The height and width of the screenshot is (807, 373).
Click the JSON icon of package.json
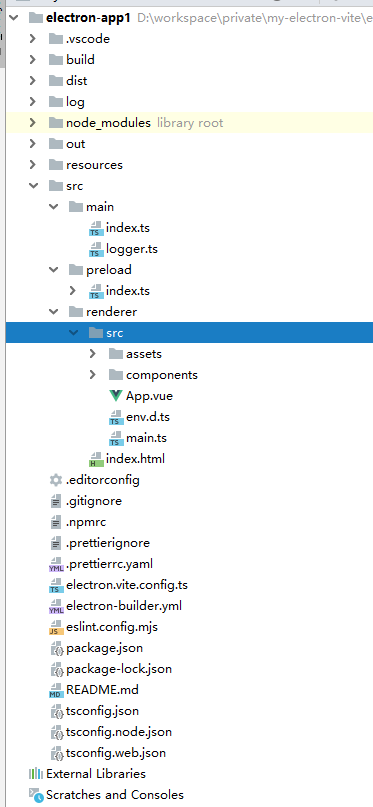pyautogui.click(x=56, y=649)
